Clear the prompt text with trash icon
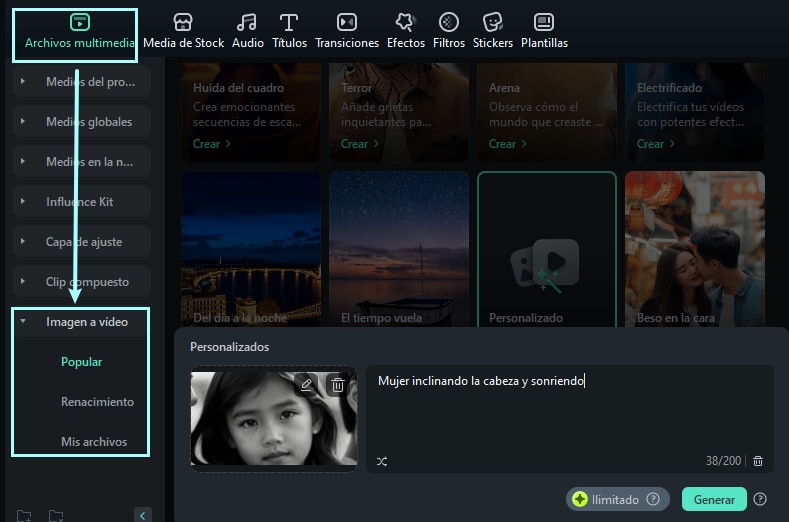789x522 pixels. click(x=758, y=461)
